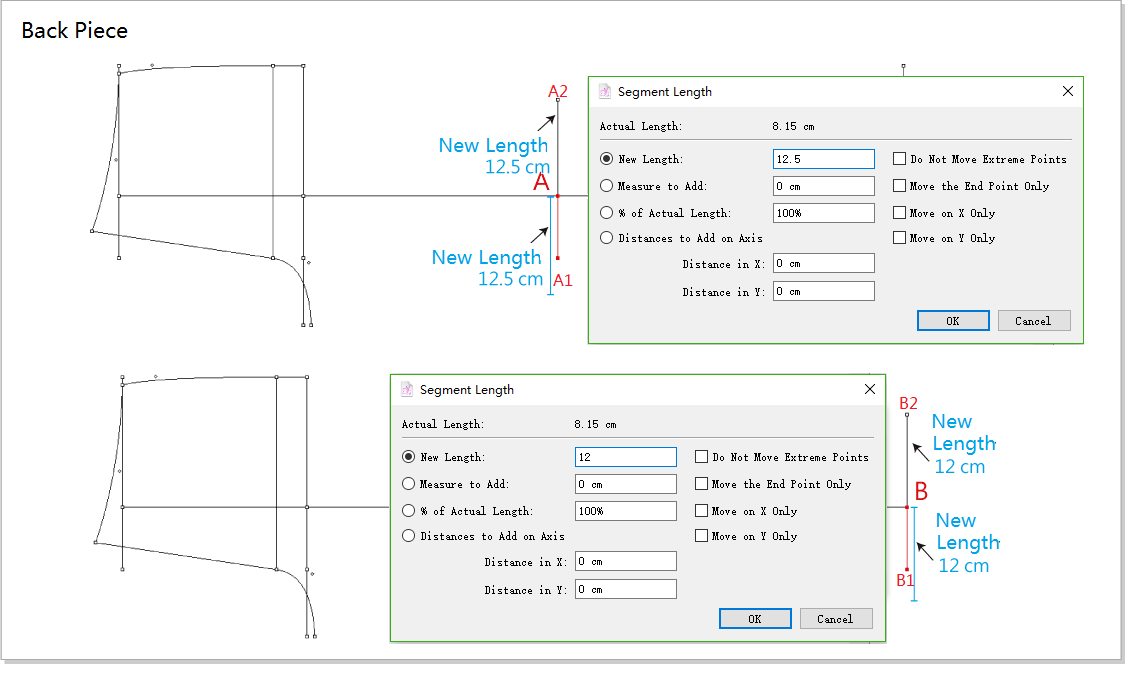Tick Move on X Only in the 12.5 dialog

[x=900, y=213]
